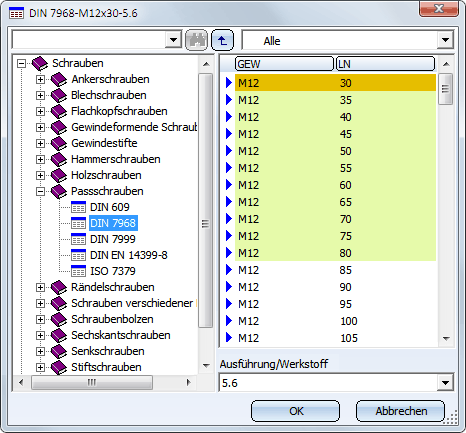Screen dimensions: 466x433
Task: Confirm selection with OK button
Action: (296, 411)
